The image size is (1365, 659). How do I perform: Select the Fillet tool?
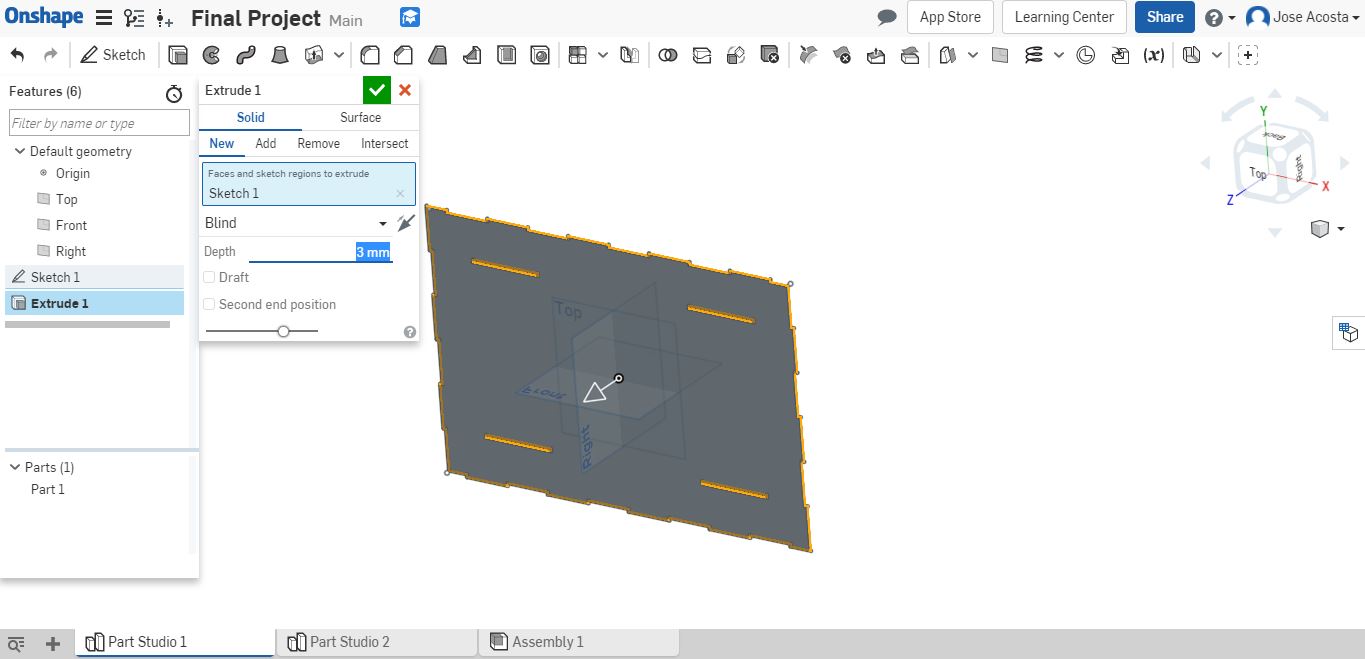tap(370, 55)
